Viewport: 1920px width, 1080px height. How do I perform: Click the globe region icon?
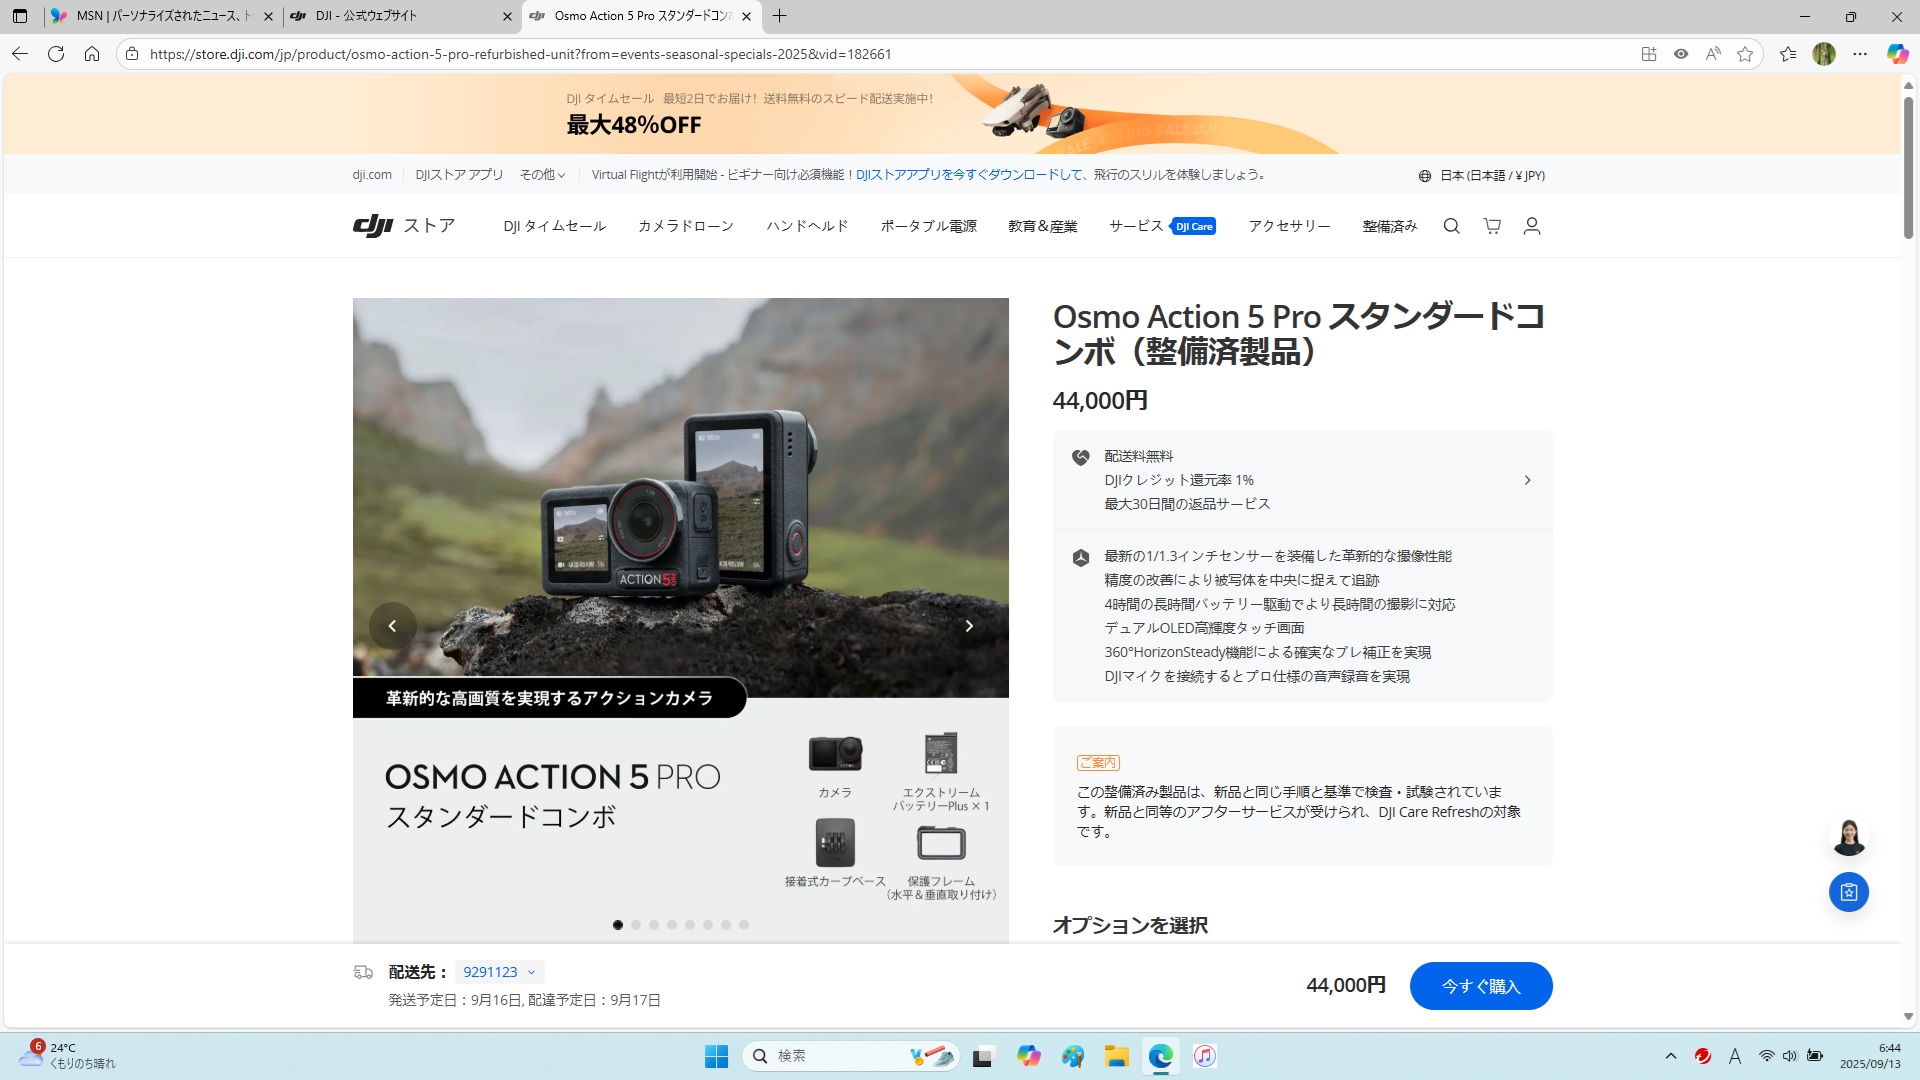pyautogui.click(x=1424, y=176)
